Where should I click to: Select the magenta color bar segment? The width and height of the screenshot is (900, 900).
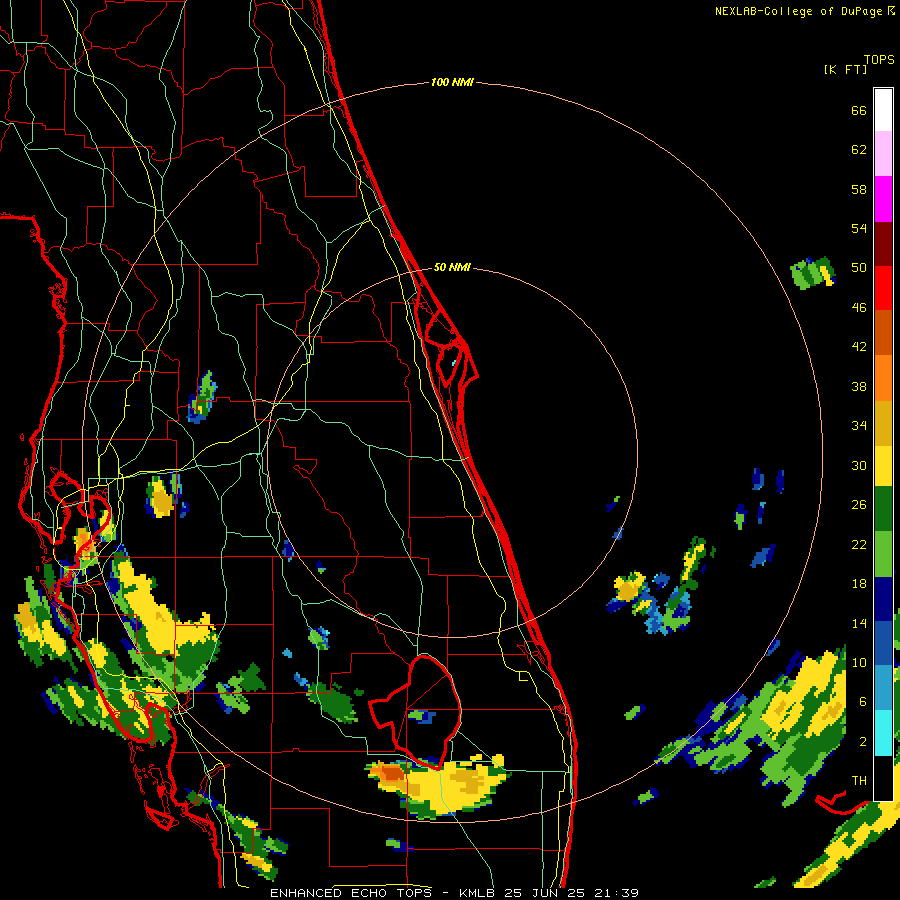[x=883, y=199]
